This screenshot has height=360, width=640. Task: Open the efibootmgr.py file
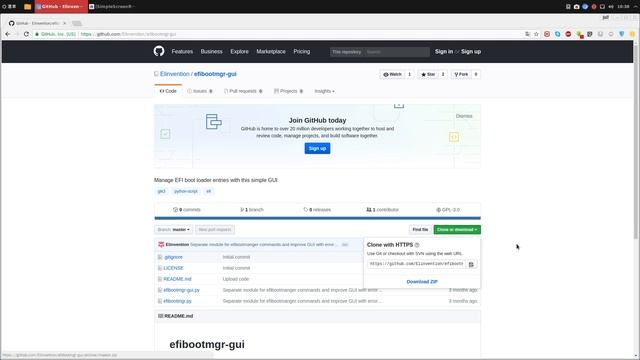pos(177,301)
